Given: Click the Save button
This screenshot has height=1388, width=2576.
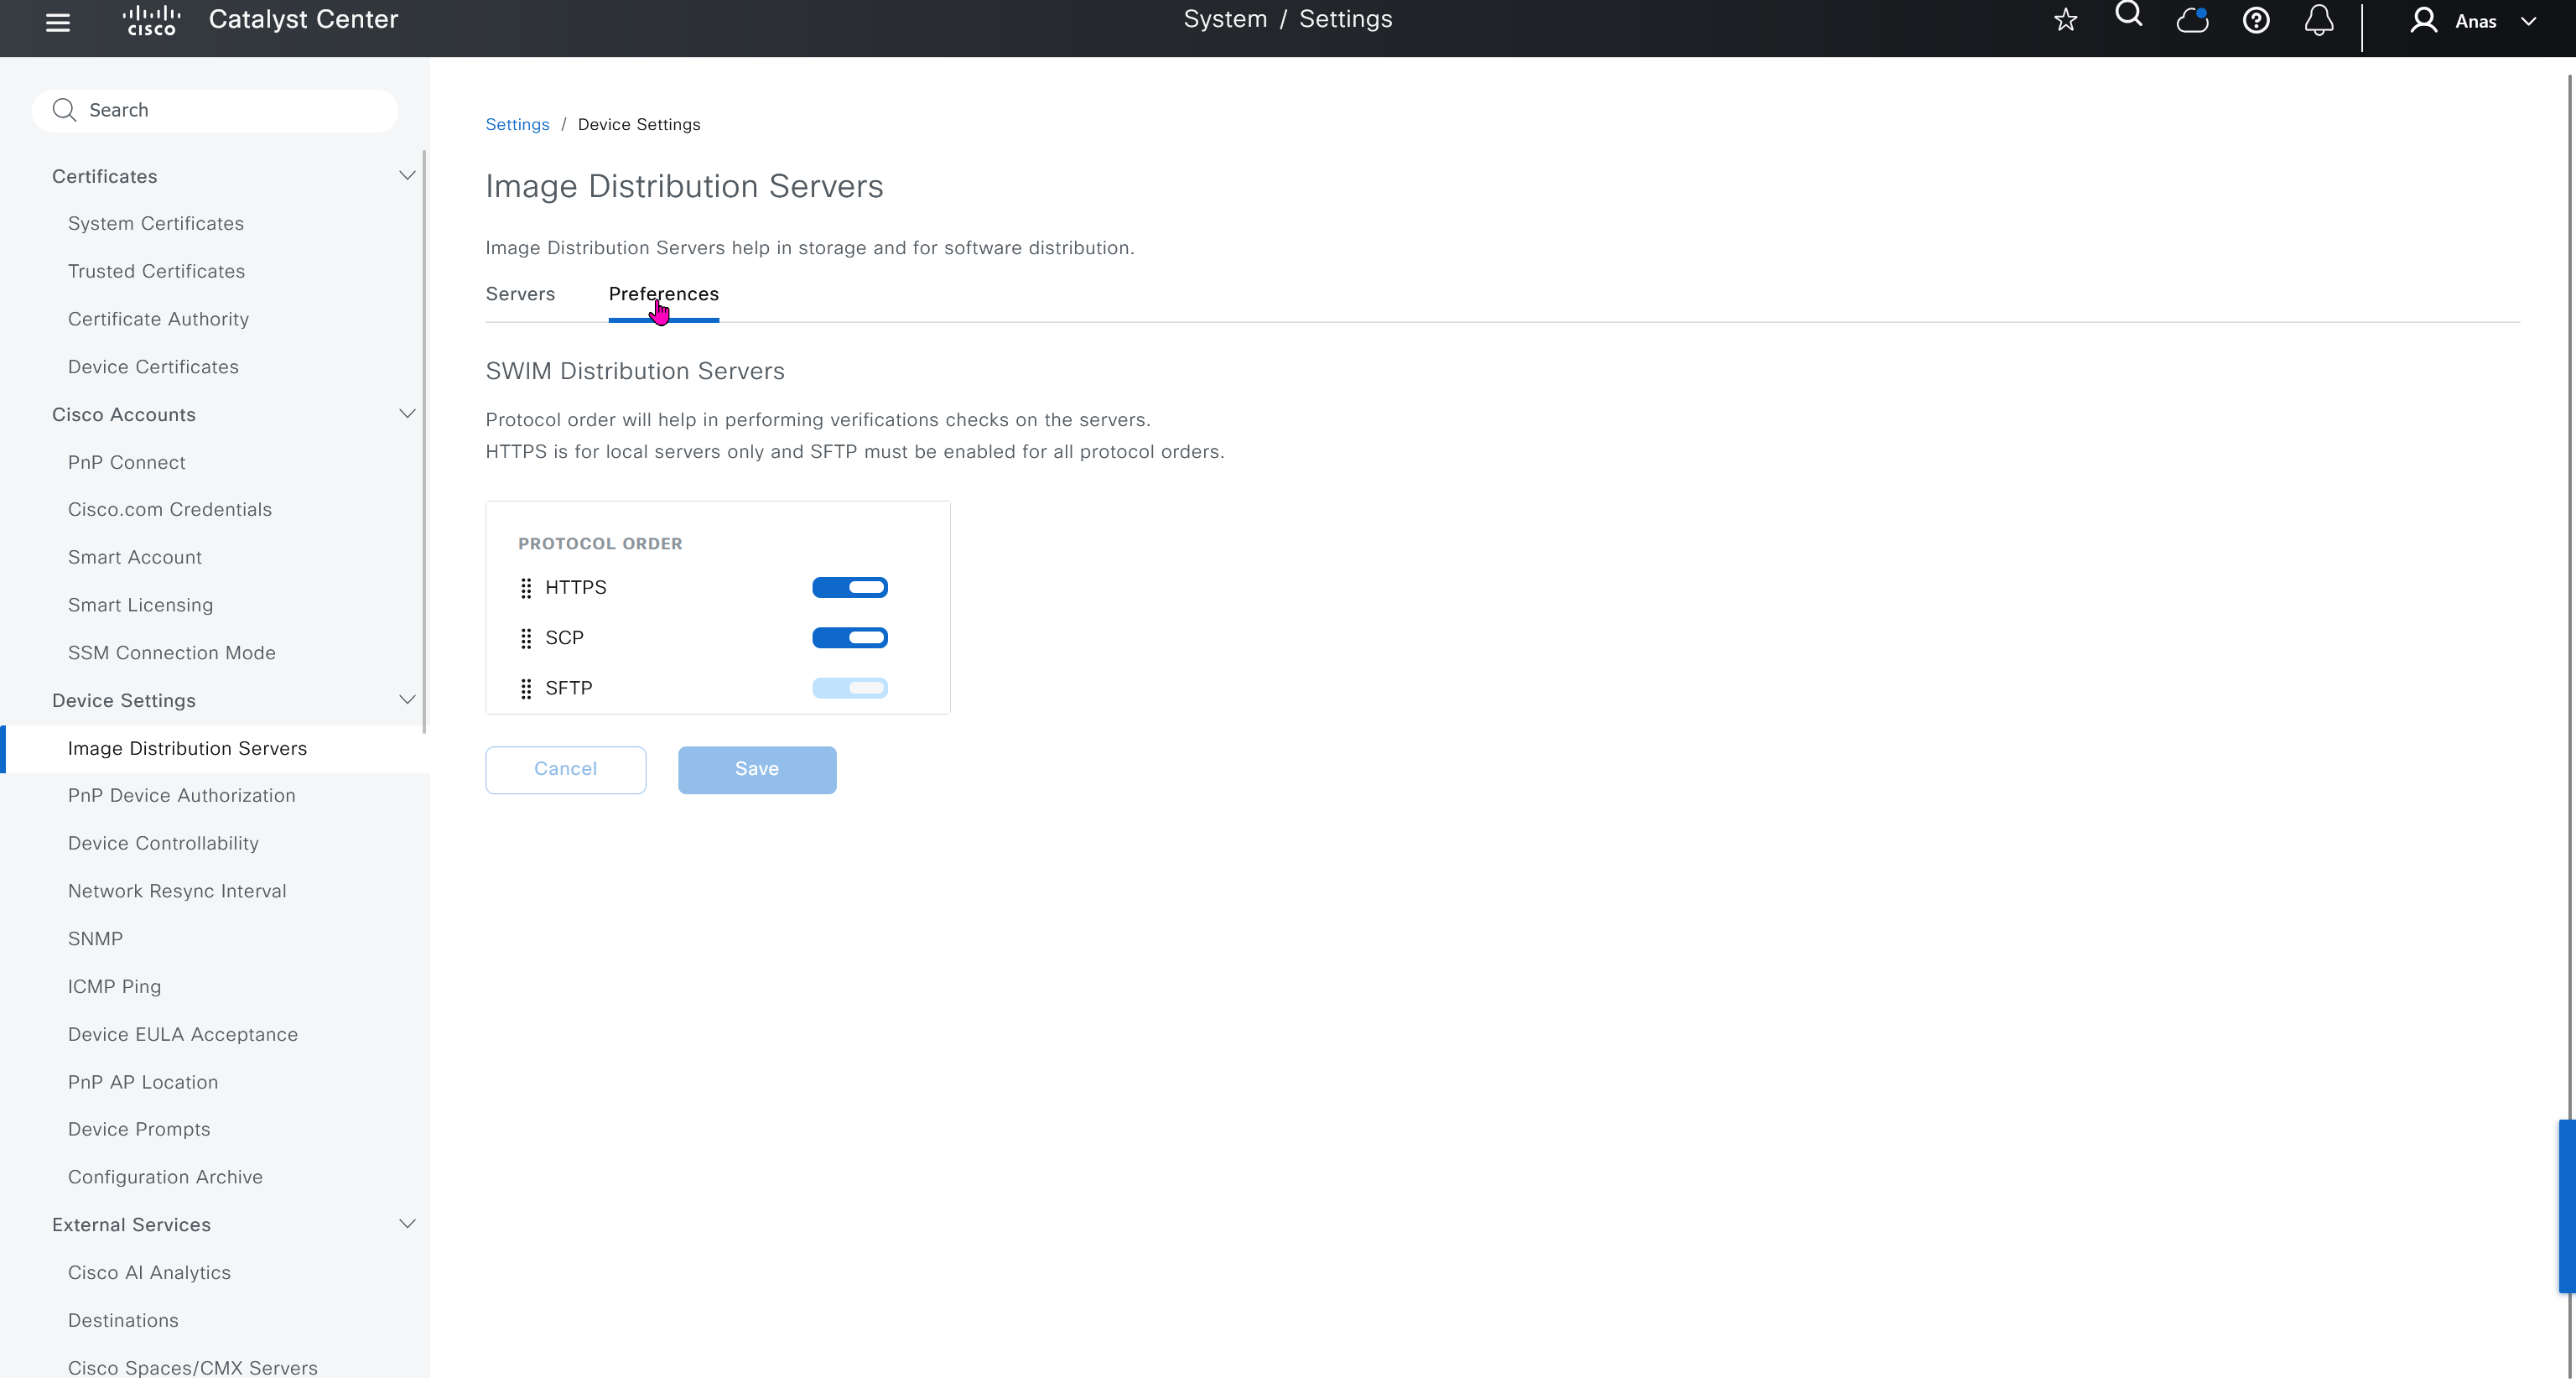Looking at the screenshot, I should click(756, 769).
